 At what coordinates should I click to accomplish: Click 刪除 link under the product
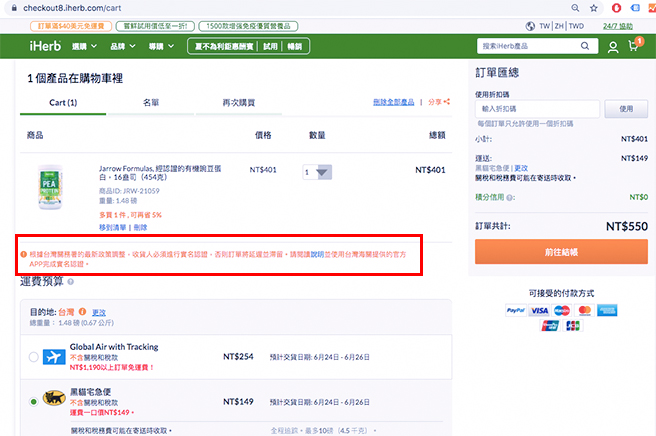click(140, 228)
